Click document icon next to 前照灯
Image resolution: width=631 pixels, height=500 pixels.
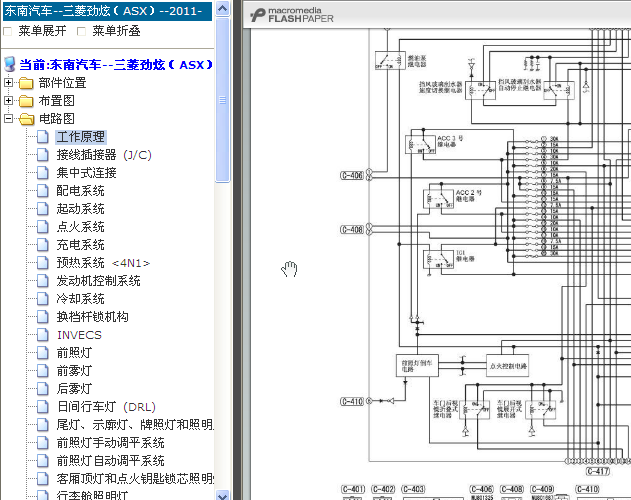point(43,353)
